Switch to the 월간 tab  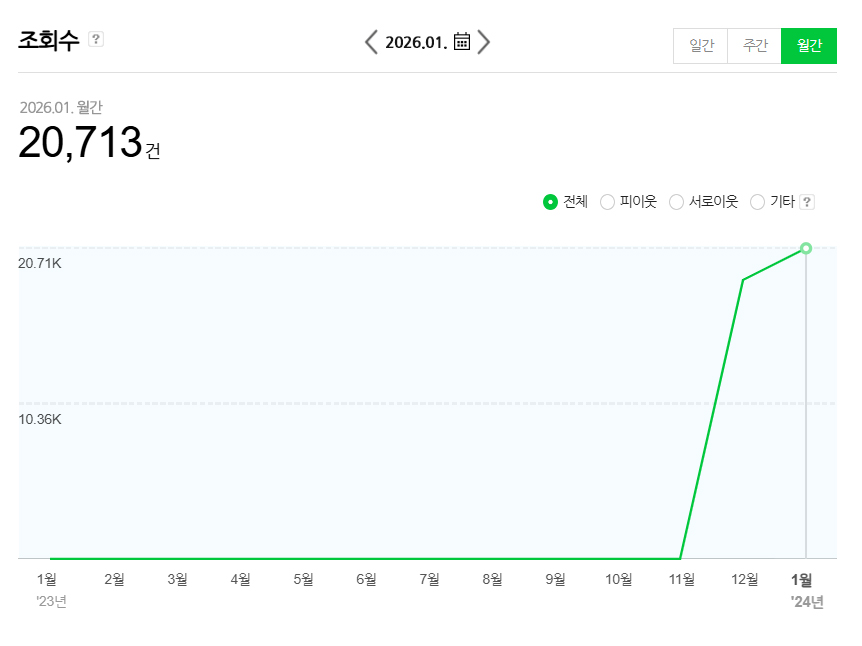tap(808, 46)
